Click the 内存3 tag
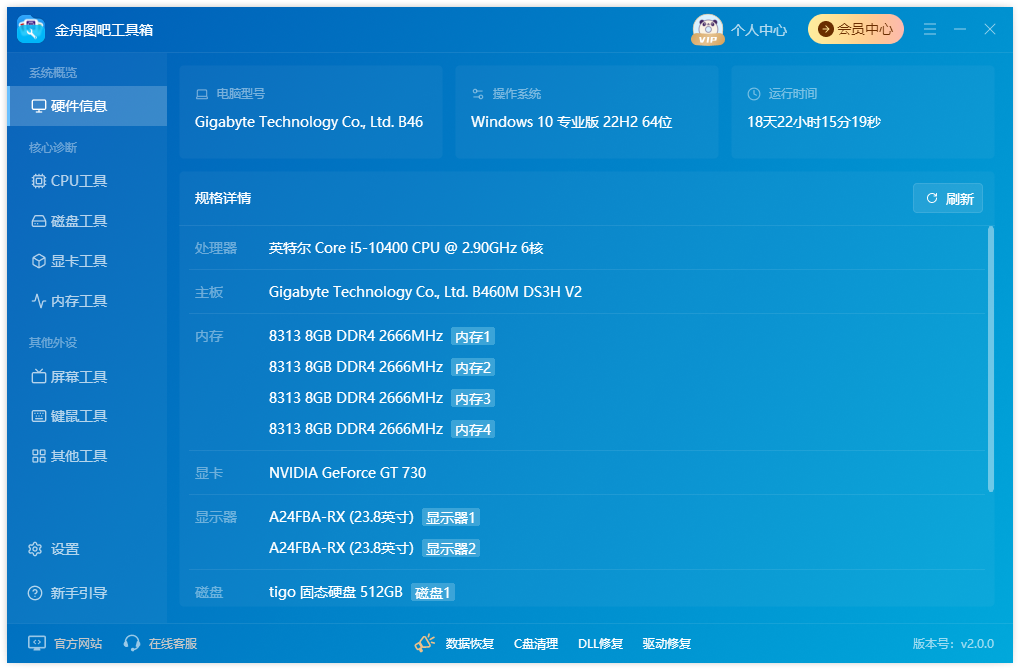Image resolution: width=1020 pixels, height=670 pixels. (473, 399)
